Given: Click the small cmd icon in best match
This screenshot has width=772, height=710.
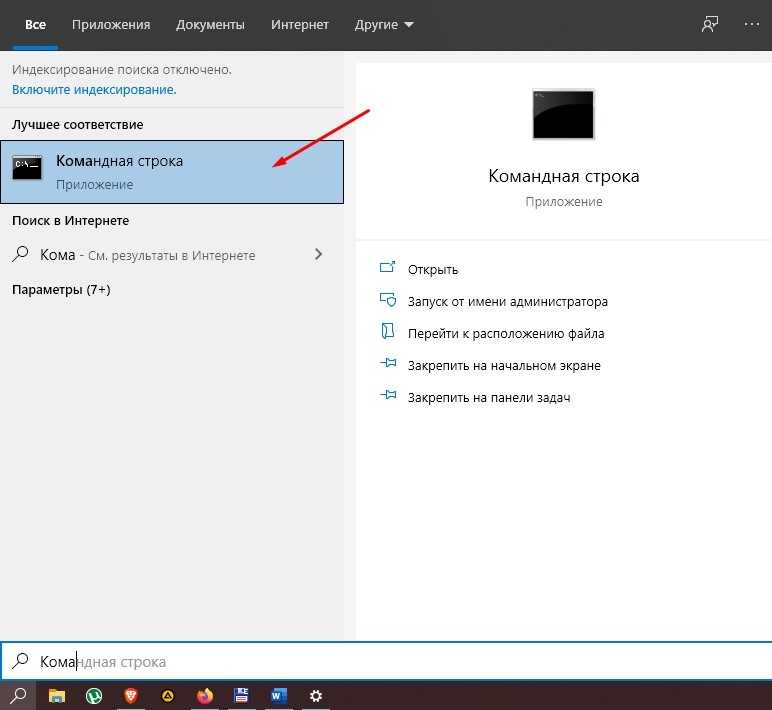Looking at the screenshot, I should 27,168.
